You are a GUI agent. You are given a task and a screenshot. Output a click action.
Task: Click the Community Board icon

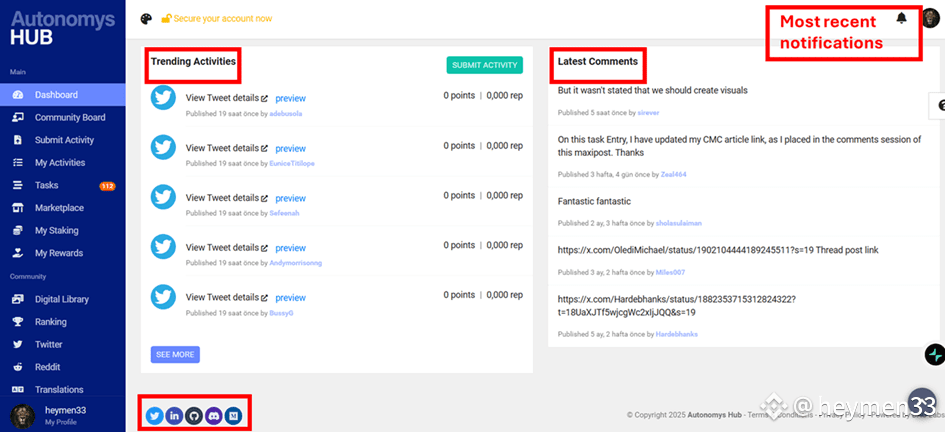[x=17, y=117]
